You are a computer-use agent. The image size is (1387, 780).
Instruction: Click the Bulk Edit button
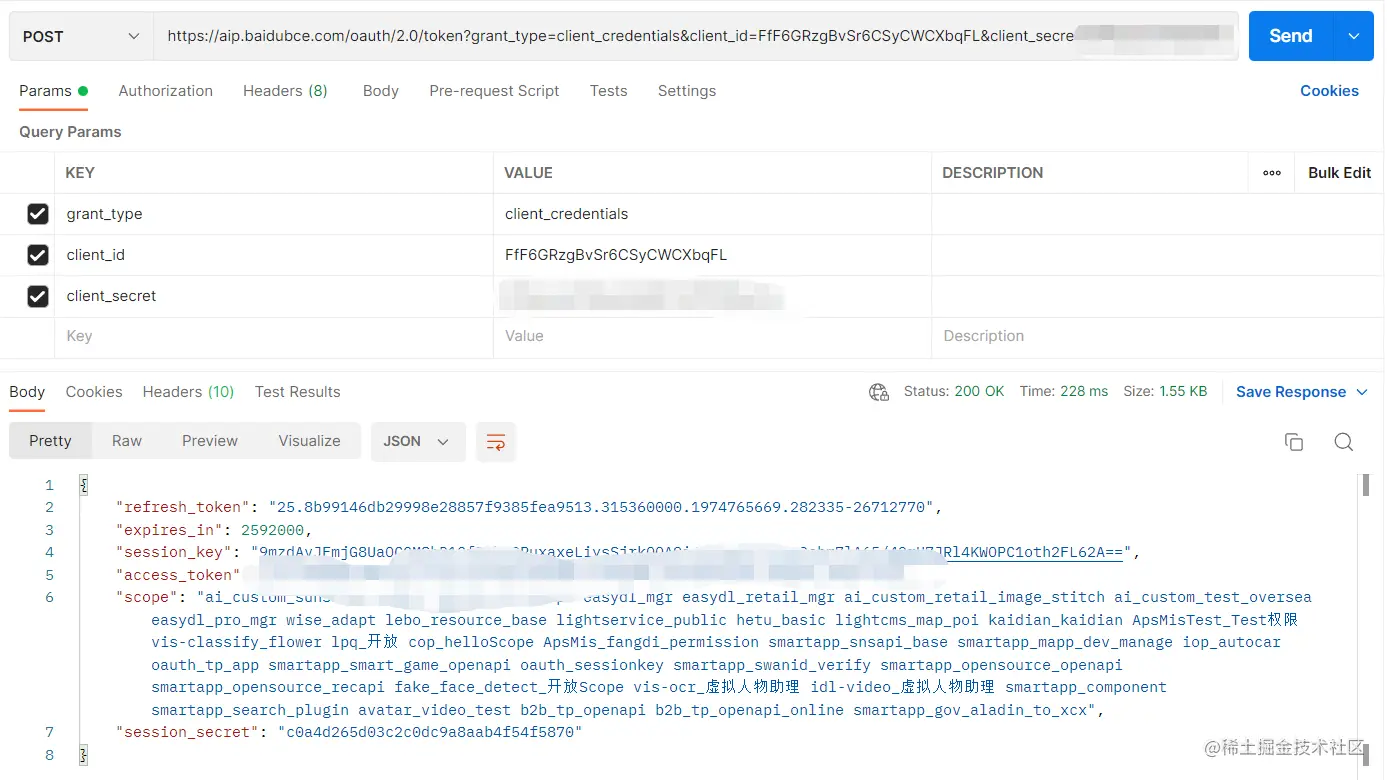click(1339, 173)
